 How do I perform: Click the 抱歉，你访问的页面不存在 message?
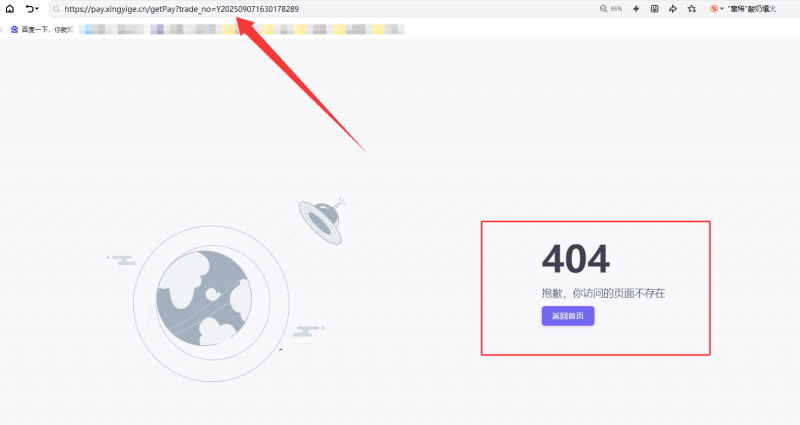603,293
